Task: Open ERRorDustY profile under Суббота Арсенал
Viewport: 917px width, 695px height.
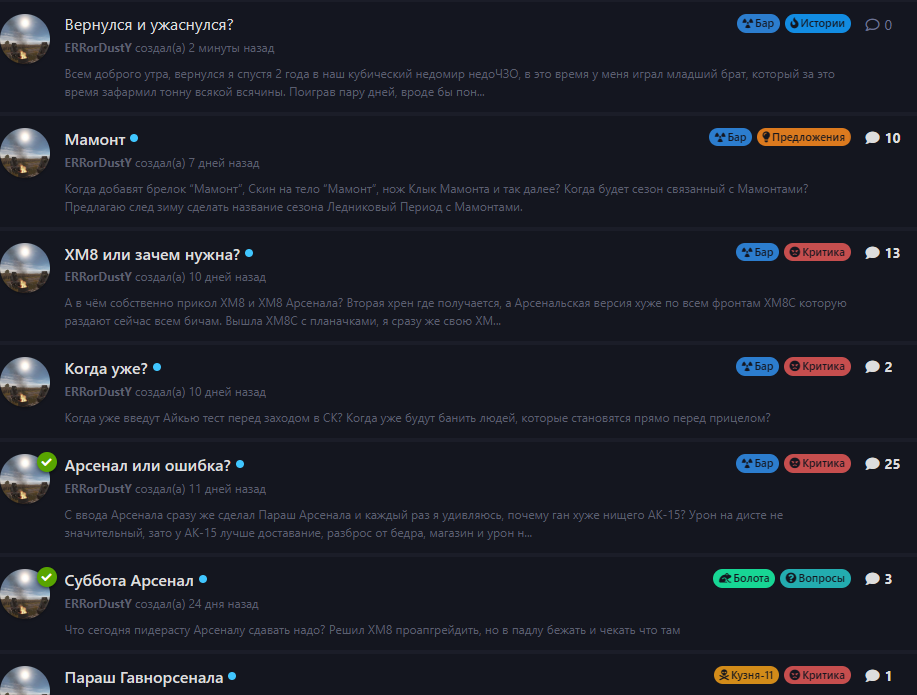Action: [98, 604]
